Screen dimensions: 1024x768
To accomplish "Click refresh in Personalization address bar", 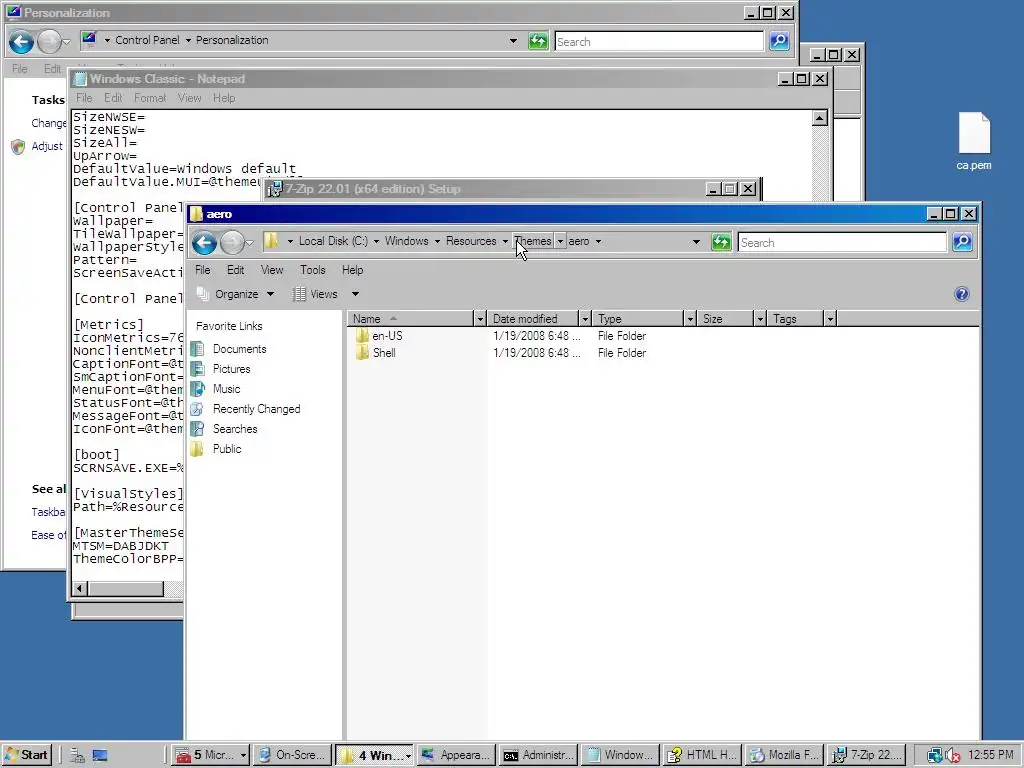I will (538, 41).
